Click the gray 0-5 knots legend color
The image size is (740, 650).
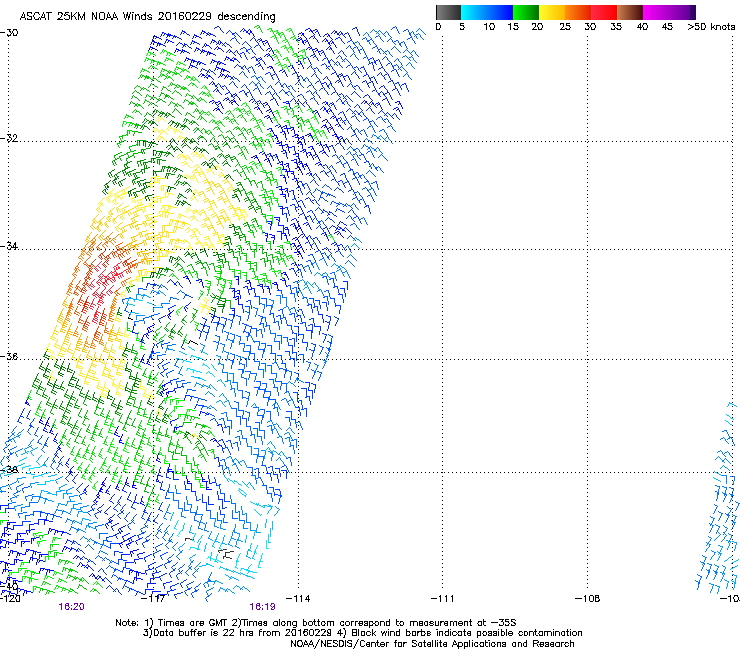448,12
